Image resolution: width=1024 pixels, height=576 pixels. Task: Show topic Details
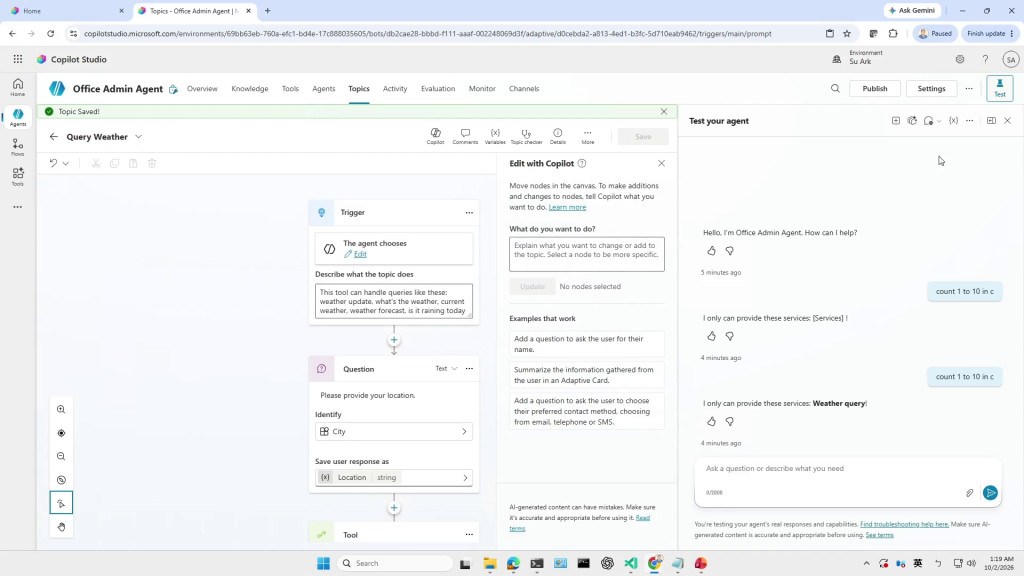point(558,136)
